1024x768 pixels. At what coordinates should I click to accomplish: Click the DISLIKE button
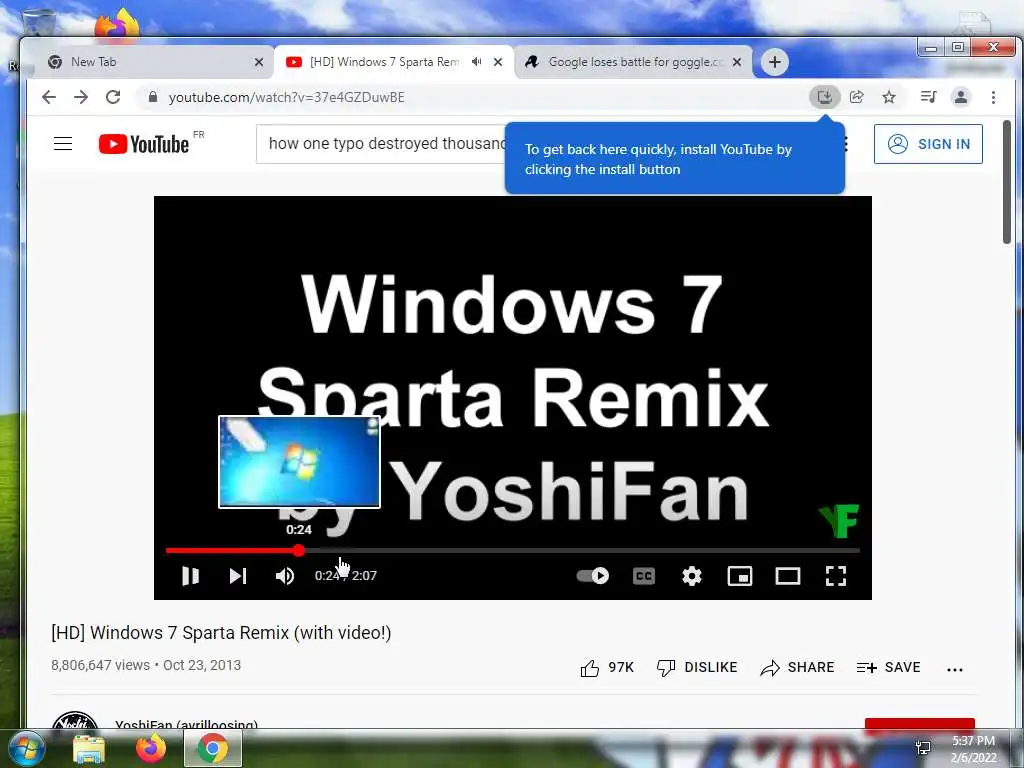pyautogui.click(x=697, y=667)
